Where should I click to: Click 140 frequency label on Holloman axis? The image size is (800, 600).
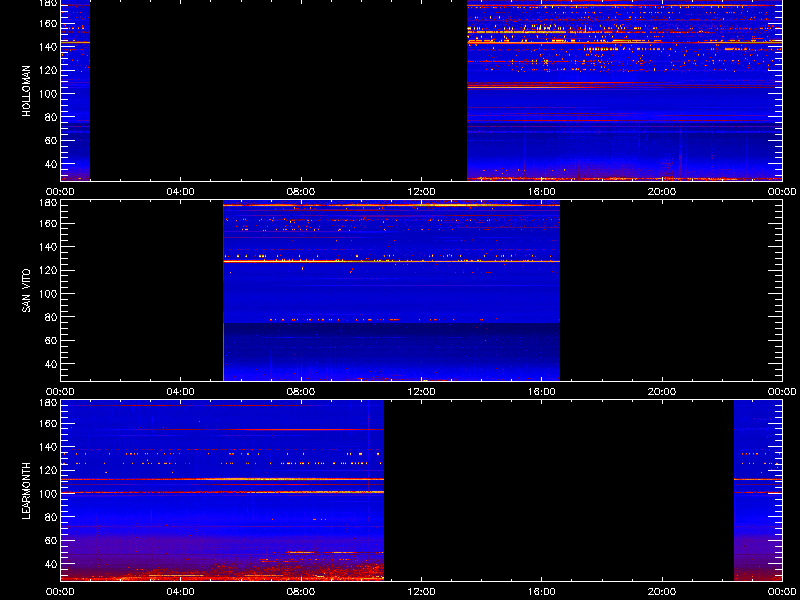(x=48, y=47)
